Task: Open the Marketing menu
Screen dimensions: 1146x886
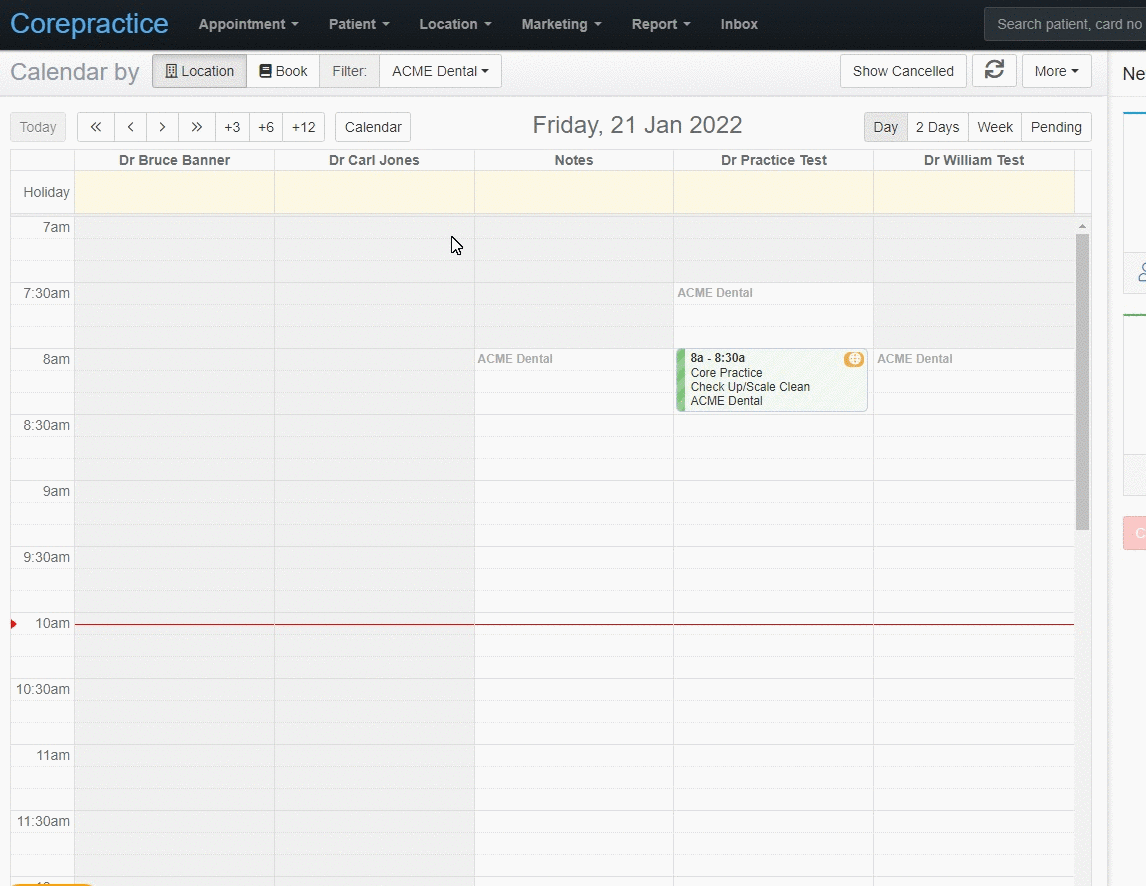Action: click(x=561, y=24)
